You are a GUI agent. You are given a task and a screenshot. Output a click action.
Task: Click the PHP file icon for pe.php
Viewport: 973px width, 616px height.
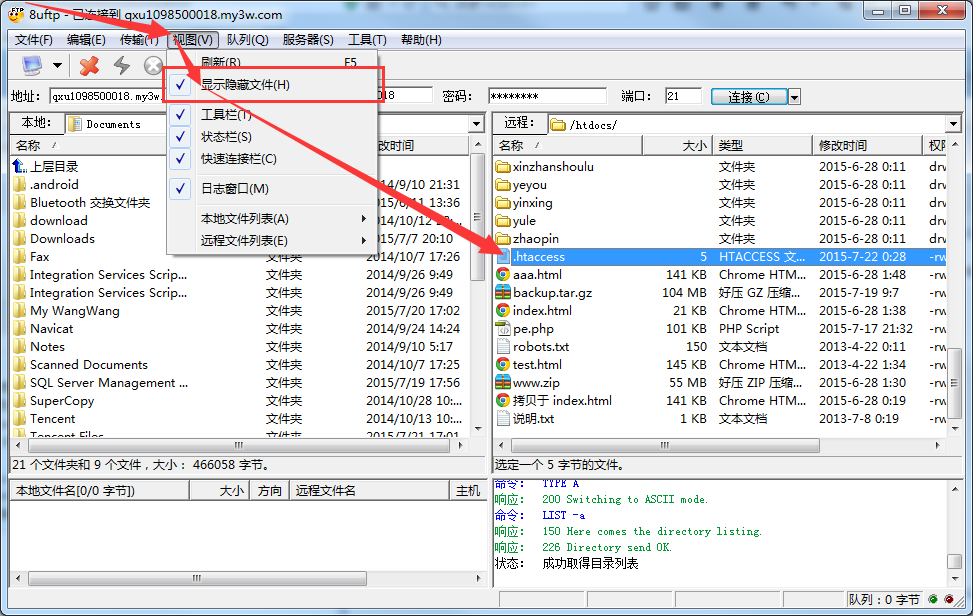tap(503, 329)
